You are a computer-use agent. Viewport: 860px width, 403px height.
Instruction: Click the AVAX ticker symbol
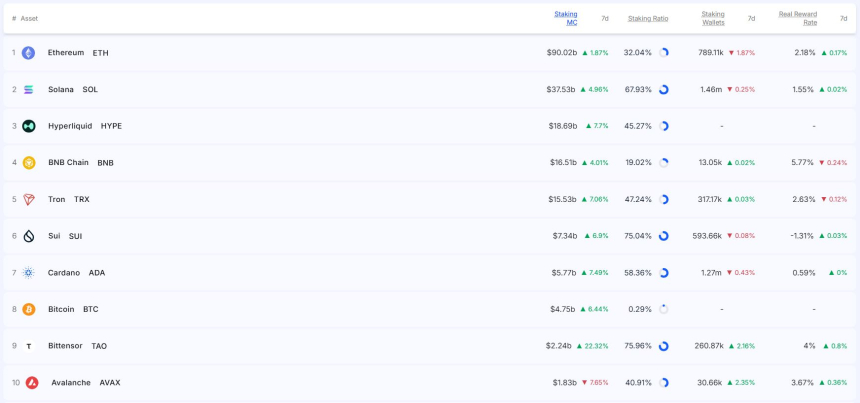pyautogui.click(x=110, y=383)
